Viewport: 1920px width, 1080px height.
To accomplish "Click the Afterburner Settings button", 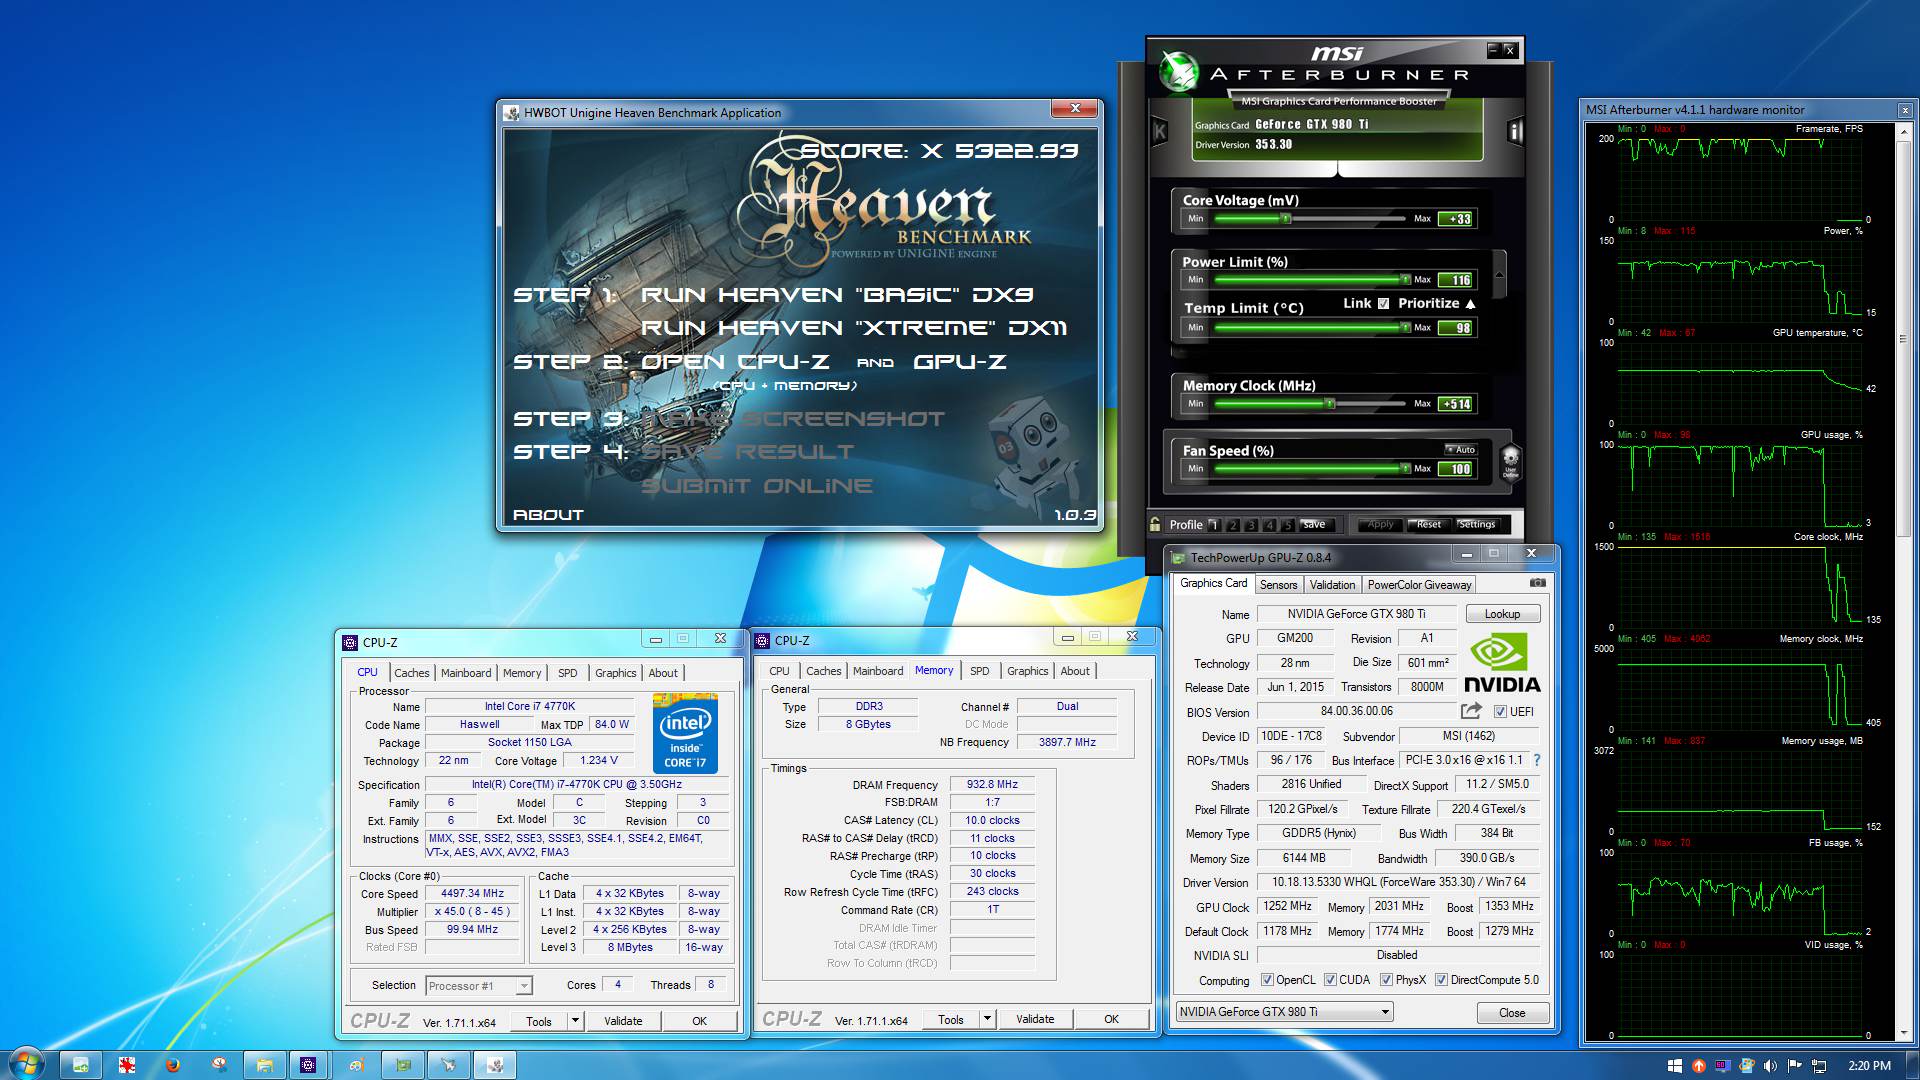I will coord(1476,524).
